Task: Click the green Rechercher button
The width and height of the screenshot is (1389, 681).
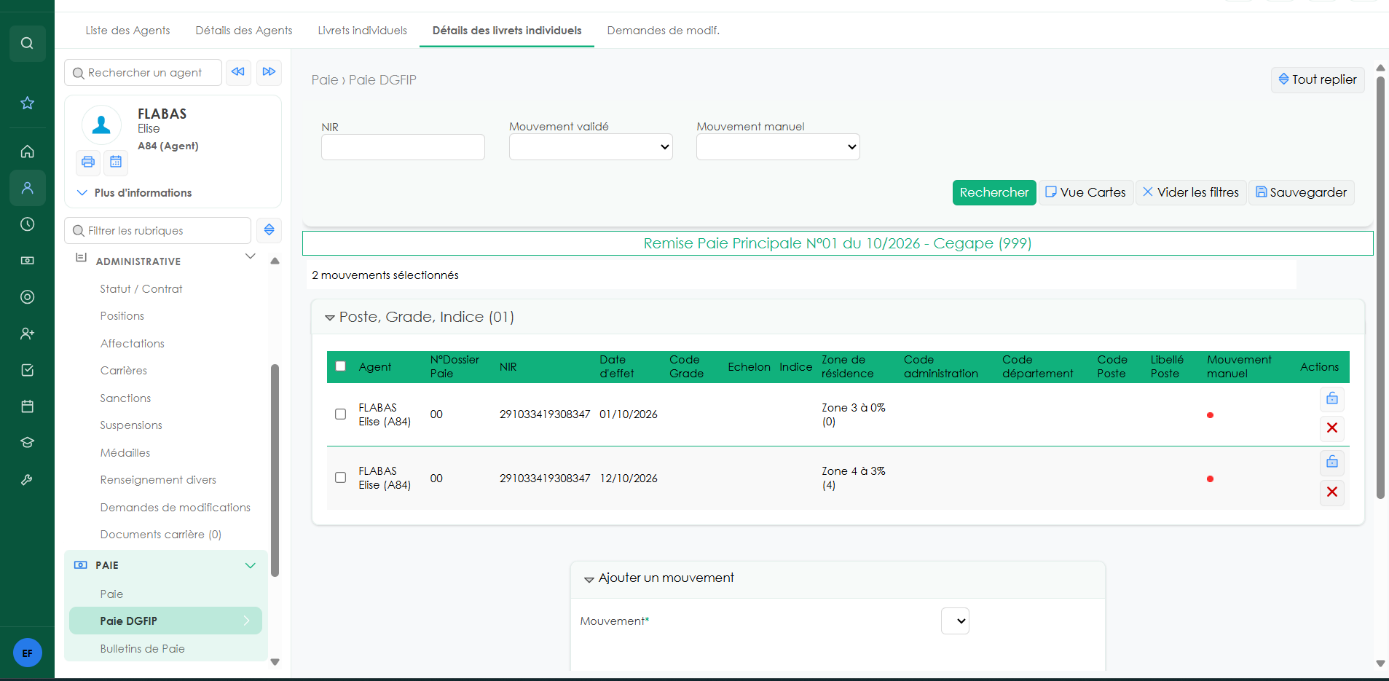Action: (994, 193)
